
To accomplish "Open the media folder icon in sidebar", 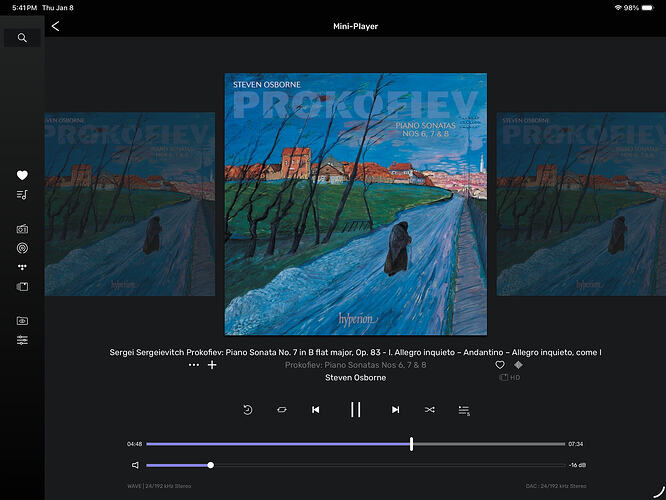I will click(x=22, y=321).
